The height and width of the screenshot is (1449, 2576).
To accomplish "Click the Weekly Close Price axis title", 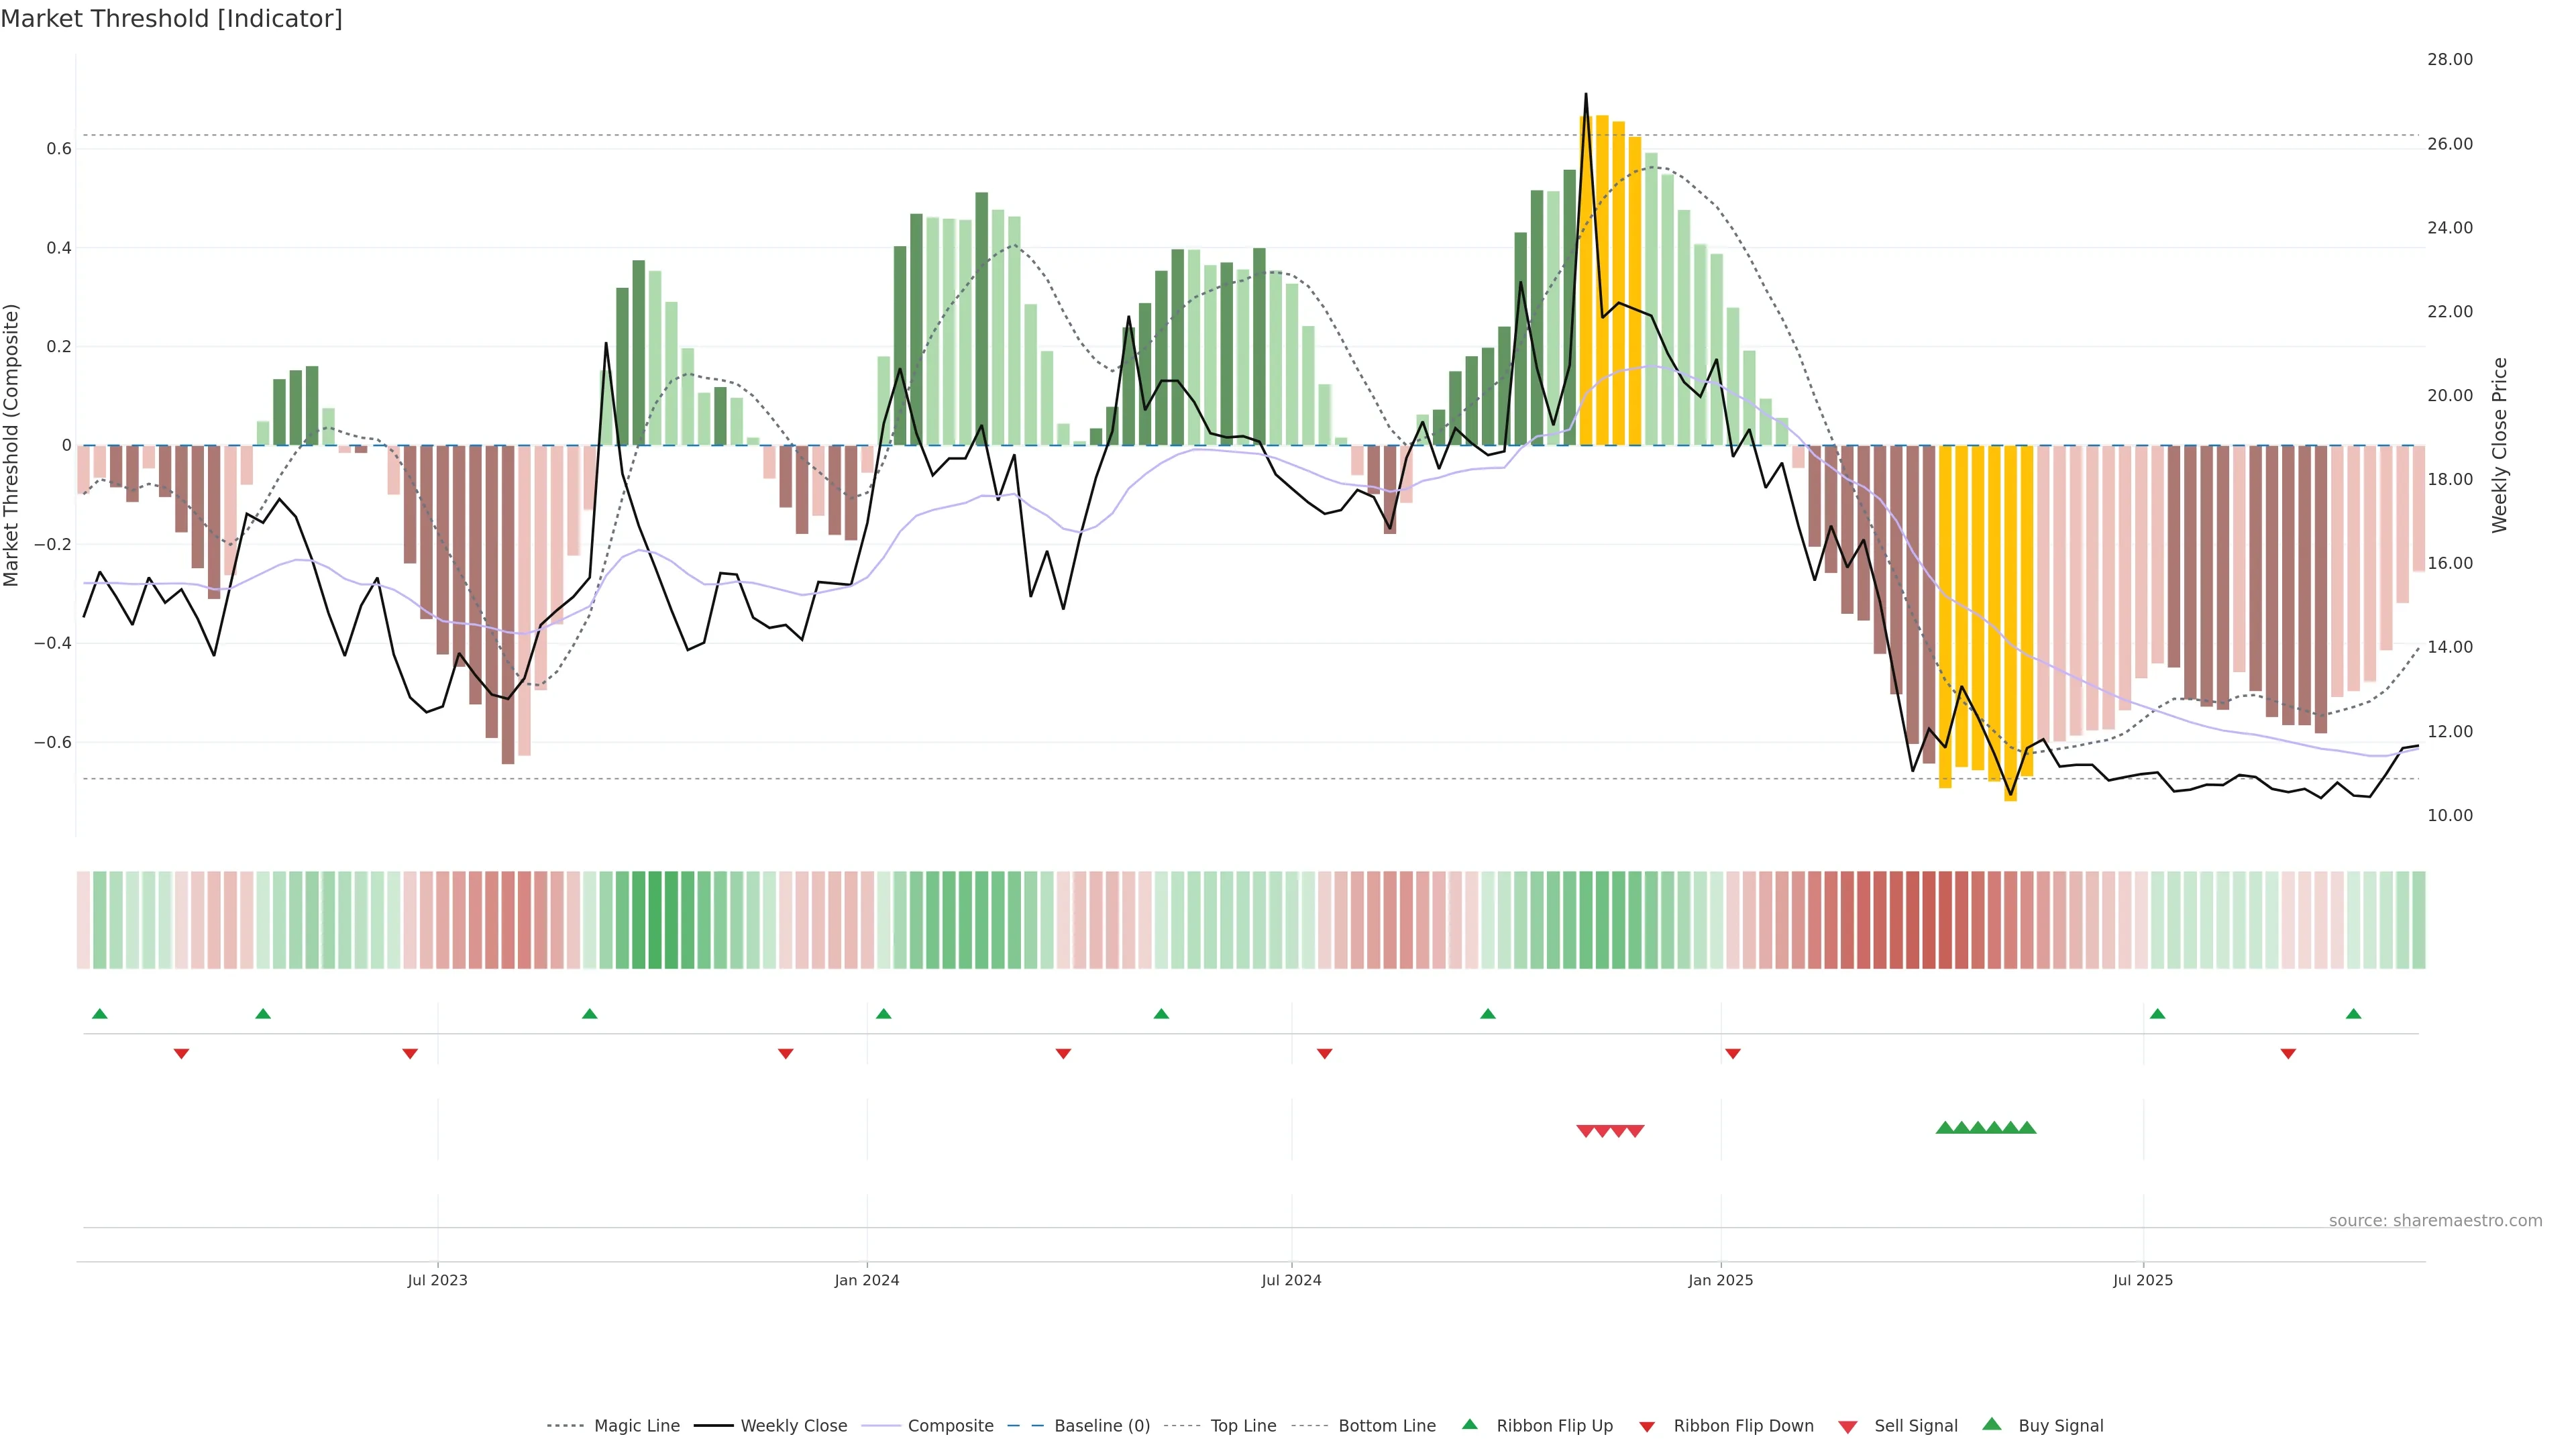I will click(2499, 445).
